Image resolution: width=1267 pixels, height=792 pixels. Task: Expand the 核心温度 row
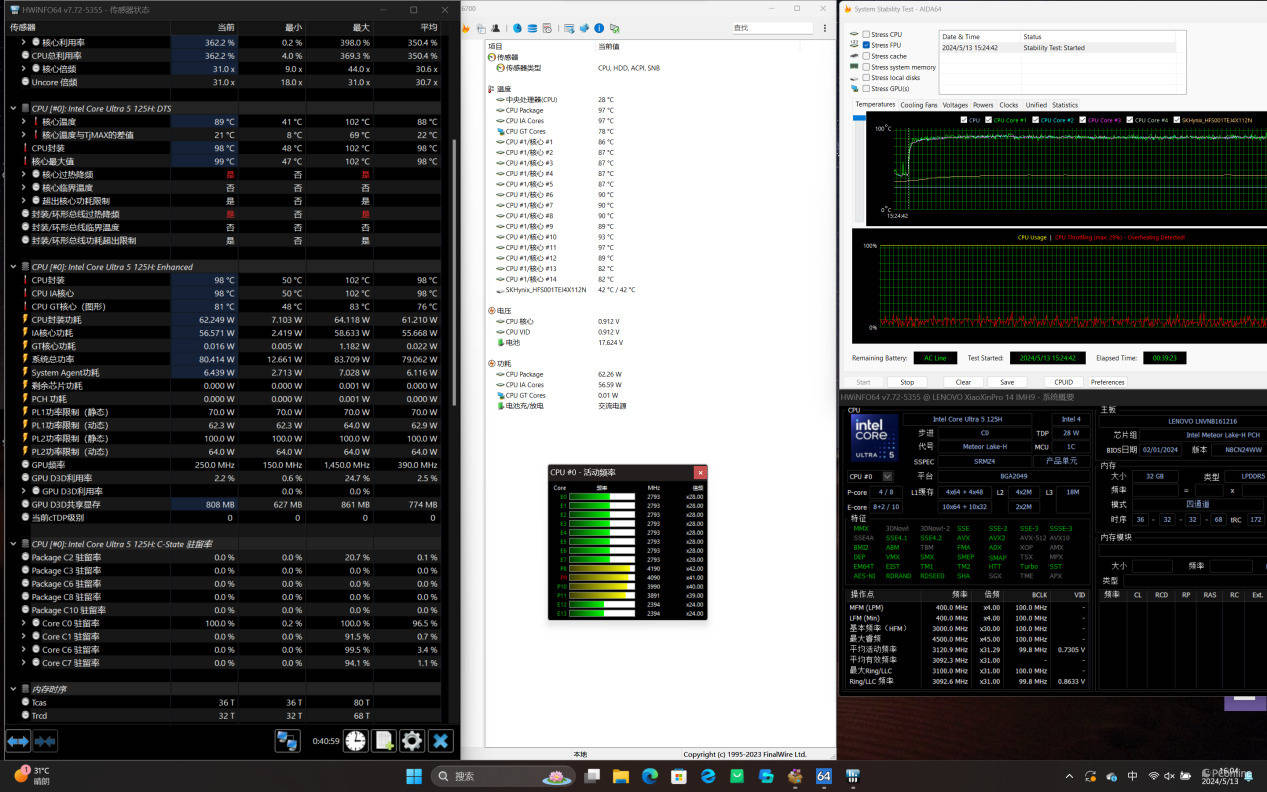point(24,121)
